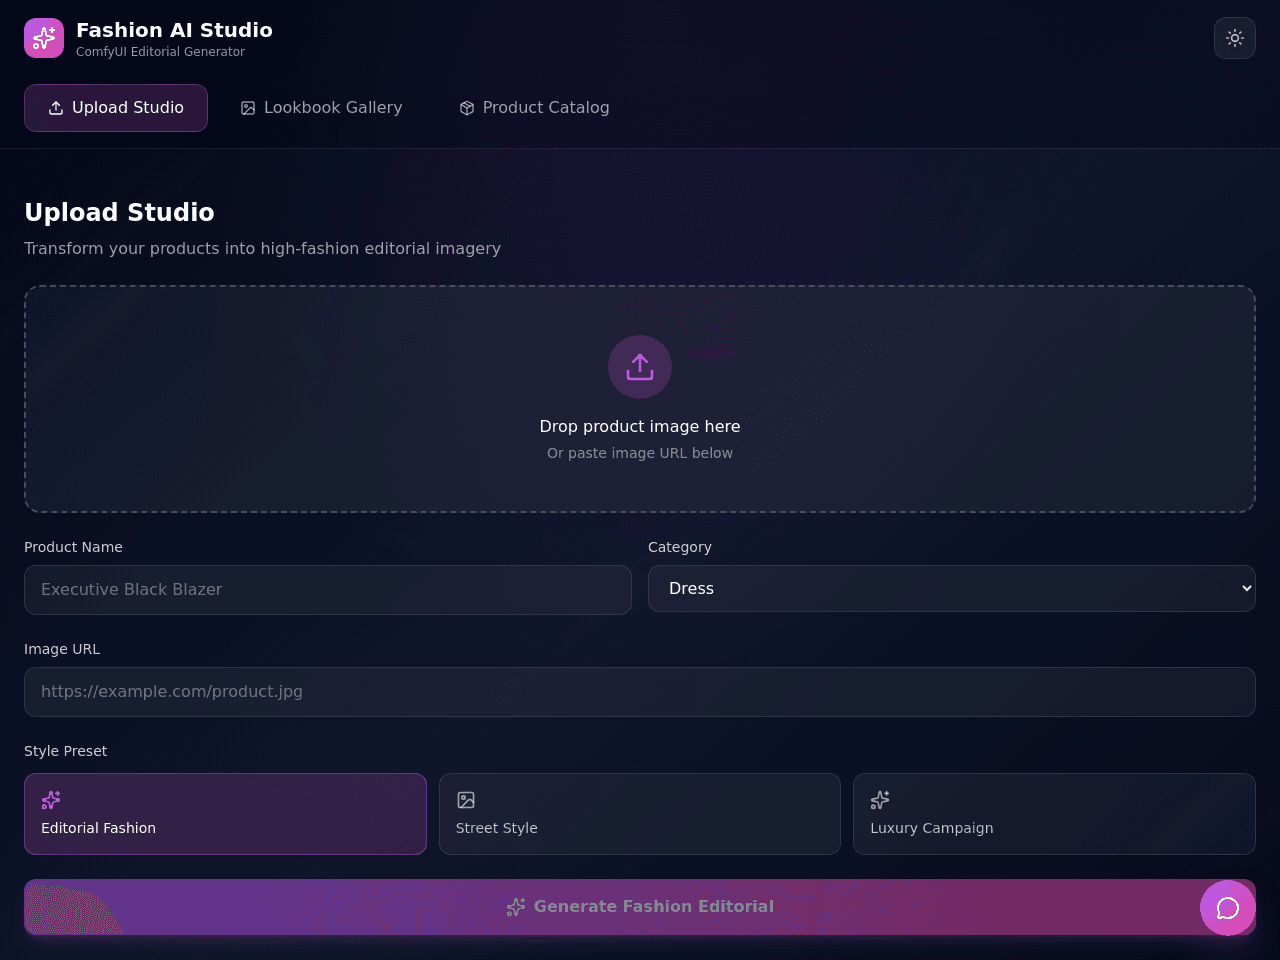Screen dimensions: 1280x960
Task: Click the picture icon on Street Style card
Action: pos(466,800)
